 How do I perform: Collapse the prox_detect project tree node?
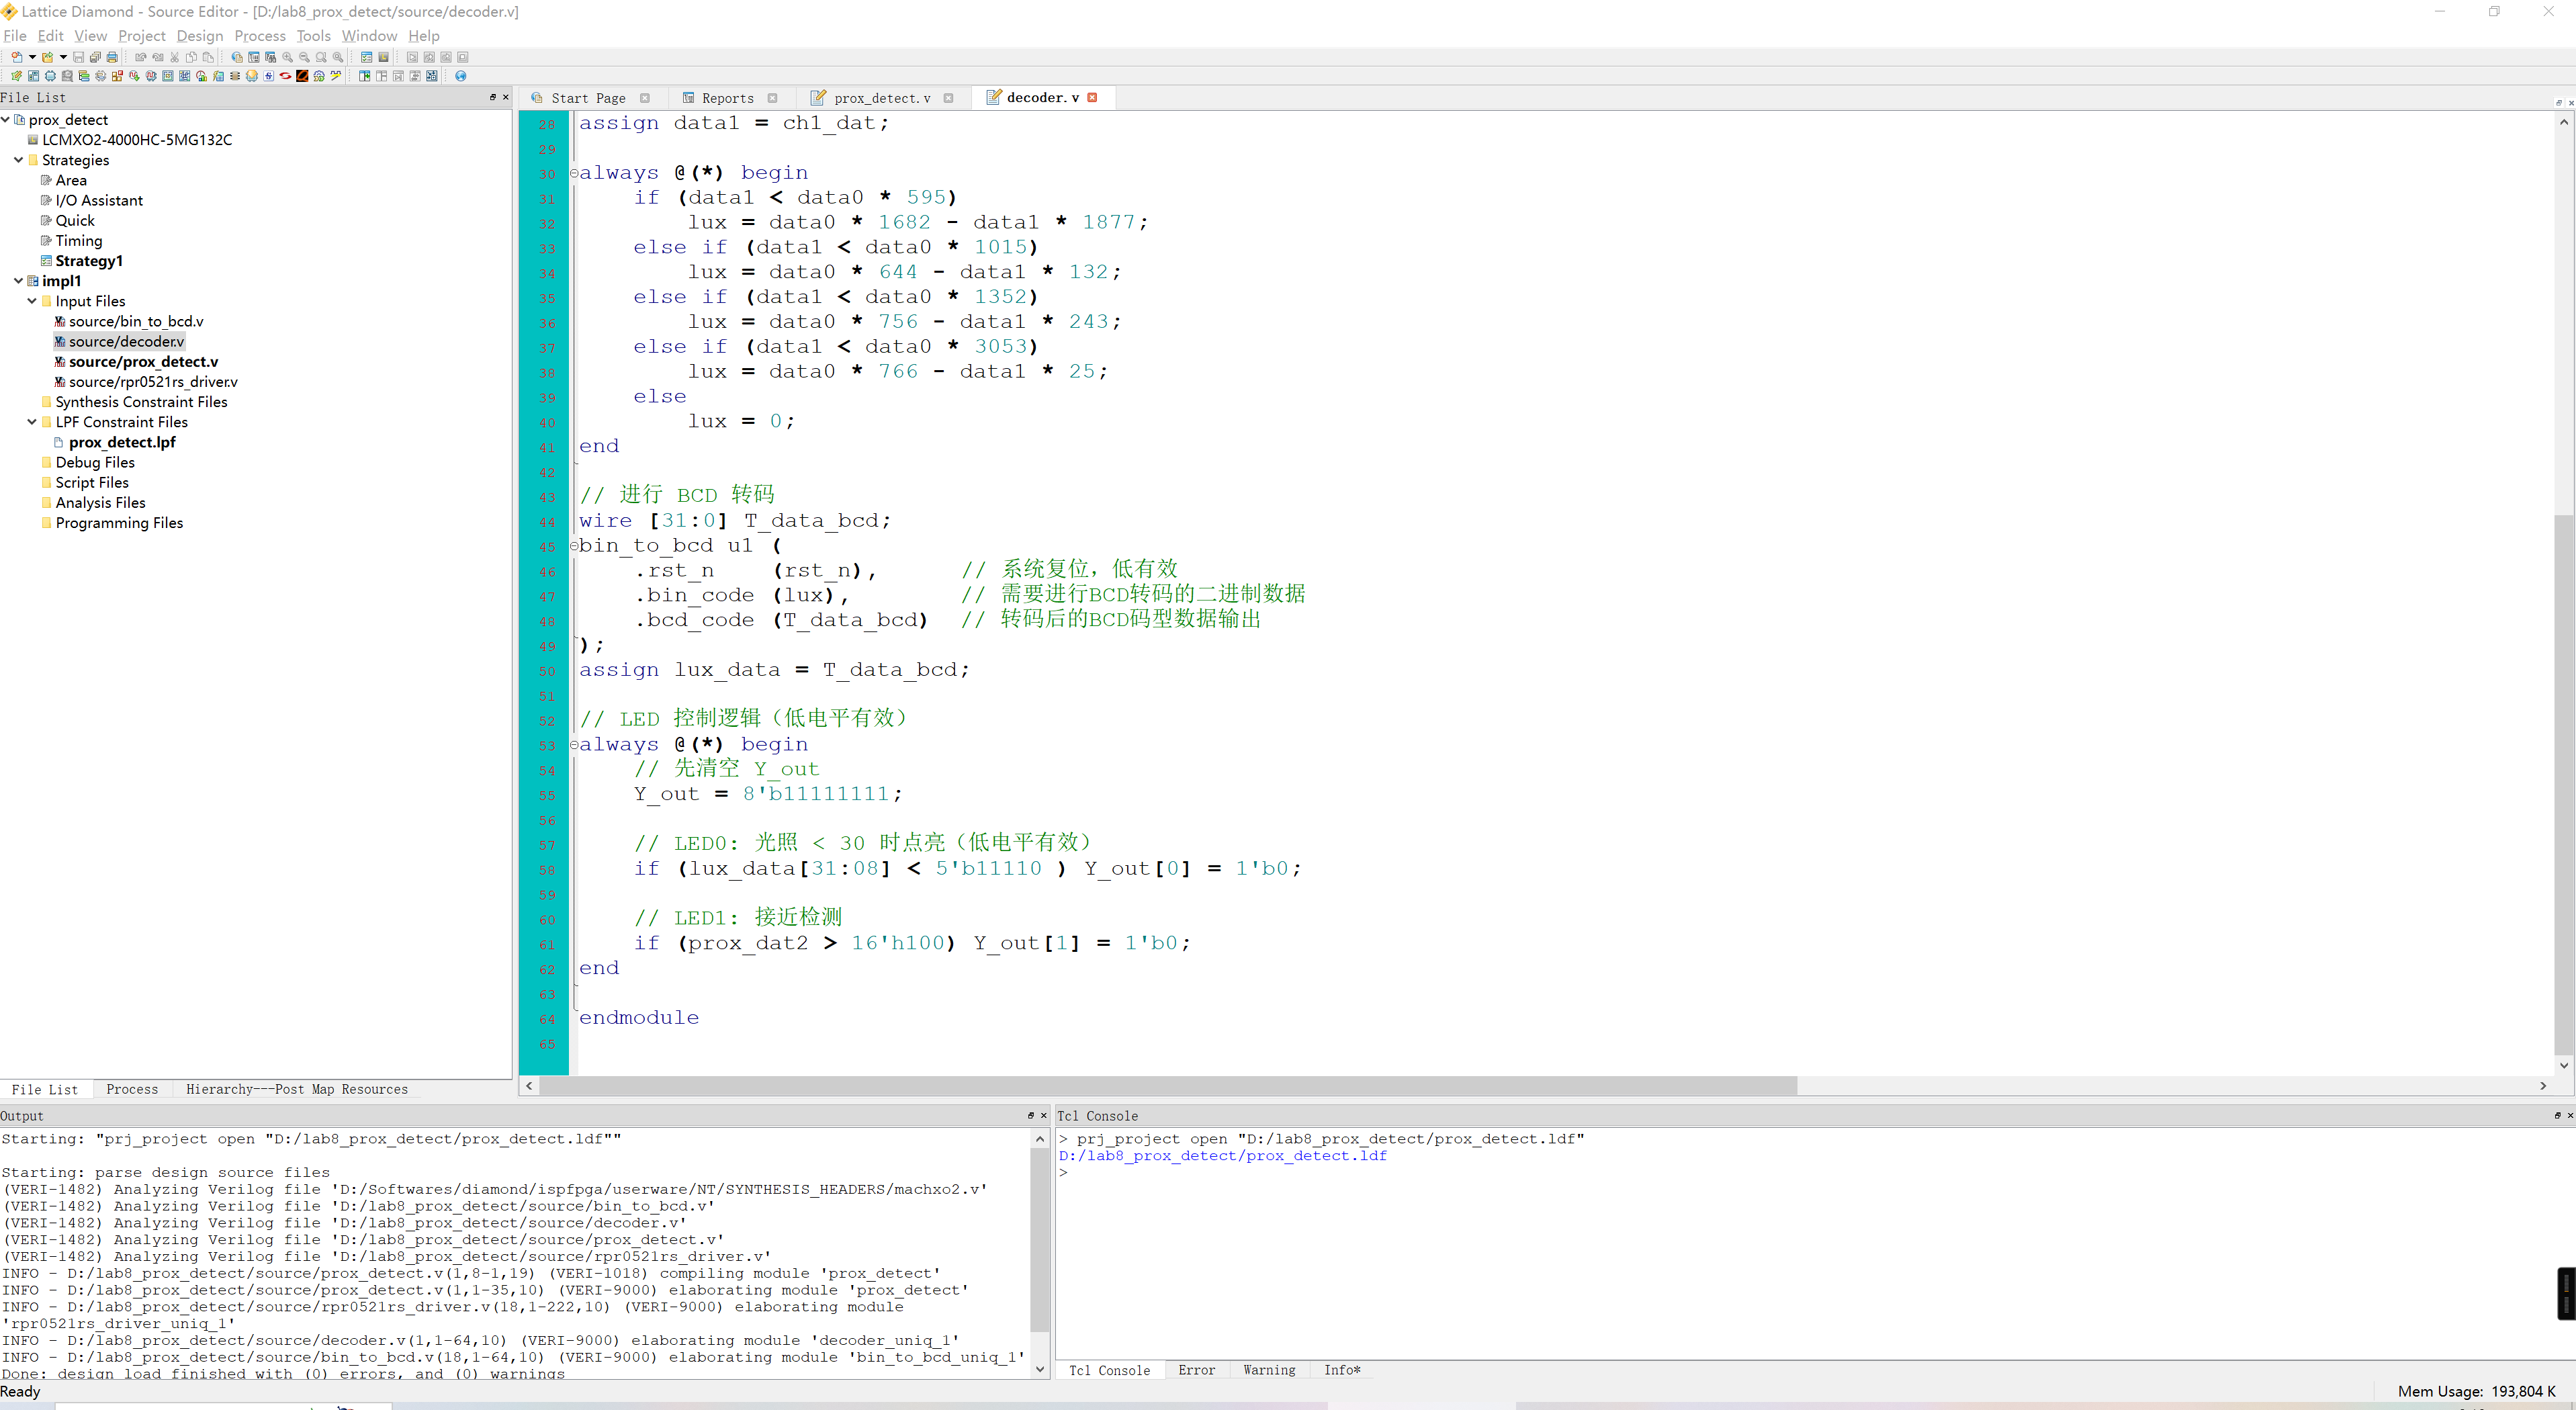point(6,119)
